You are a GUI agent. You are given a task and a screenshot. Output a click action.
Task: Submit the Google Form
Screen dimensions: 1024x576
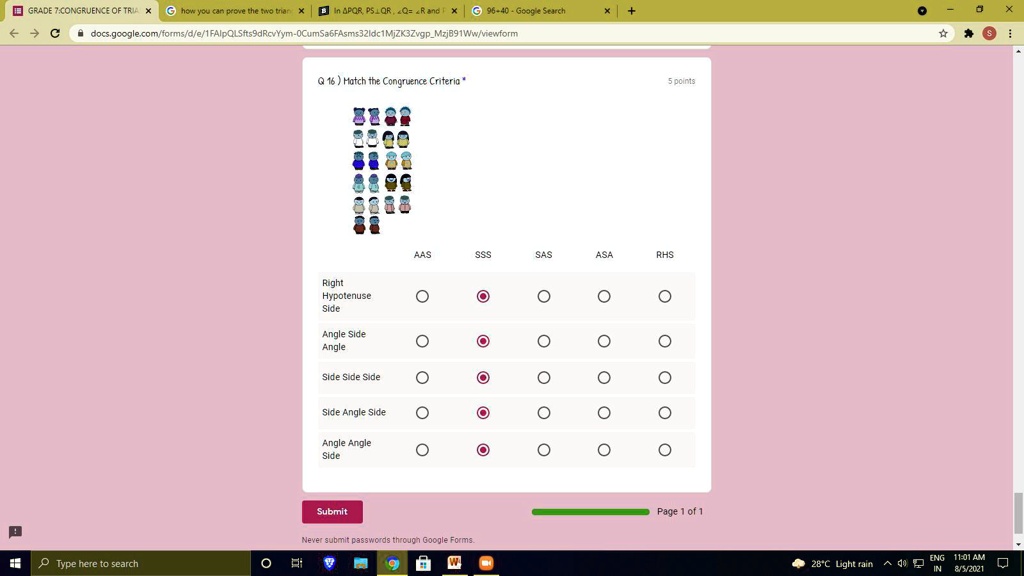point(332,511)
